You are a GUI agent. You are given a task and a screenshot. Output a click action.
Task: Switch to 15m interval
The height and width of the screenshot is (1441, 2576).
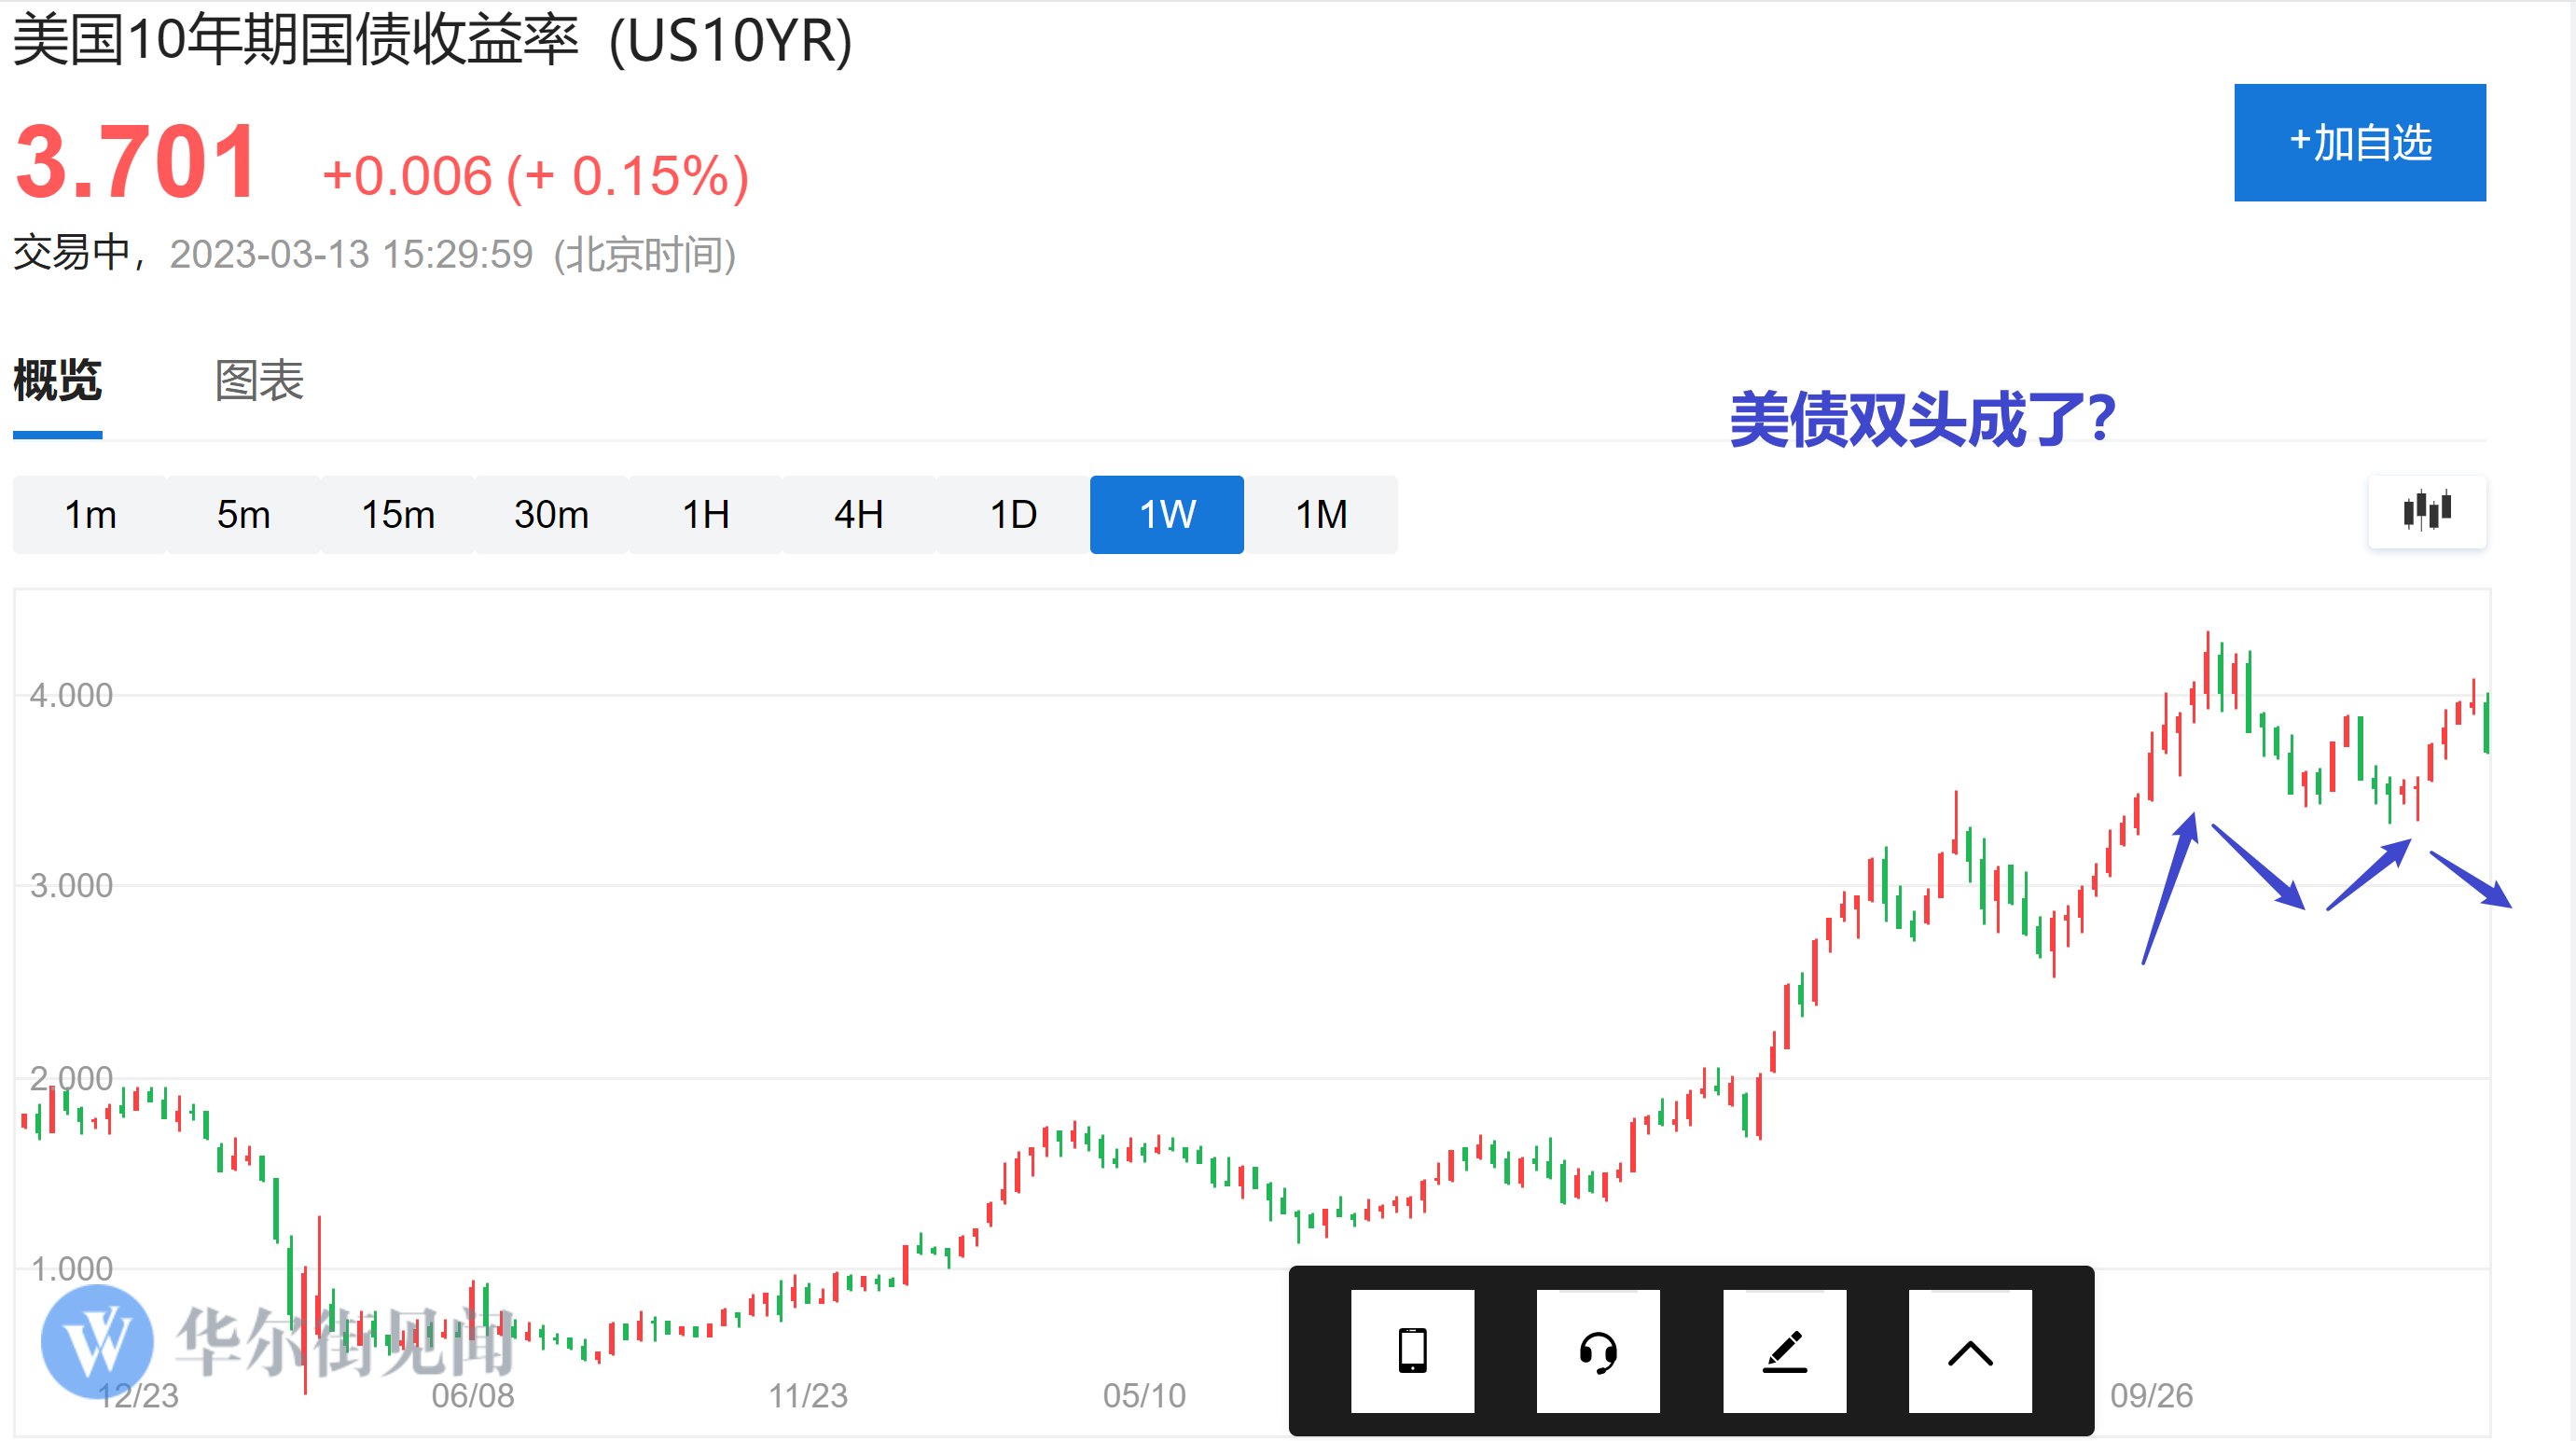(x=397, y=514)
